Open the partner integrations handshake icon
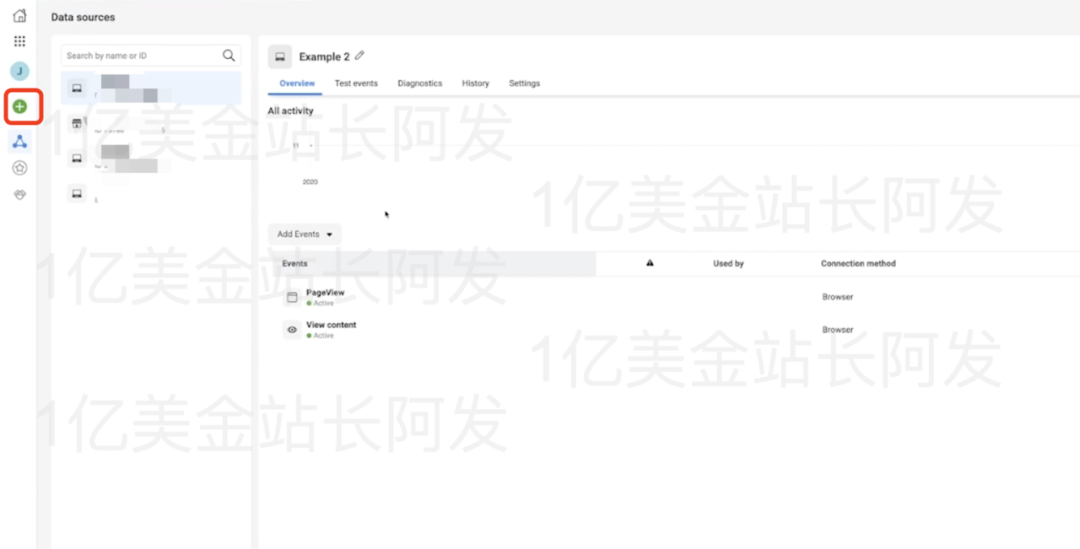The height and width of the screenshot is (549, 1080). click(20, 195)
